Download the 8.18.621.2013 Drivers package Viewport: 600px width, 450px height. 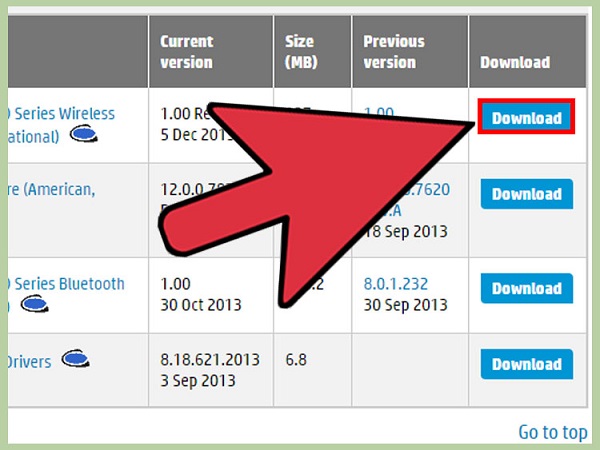(526, 363)
